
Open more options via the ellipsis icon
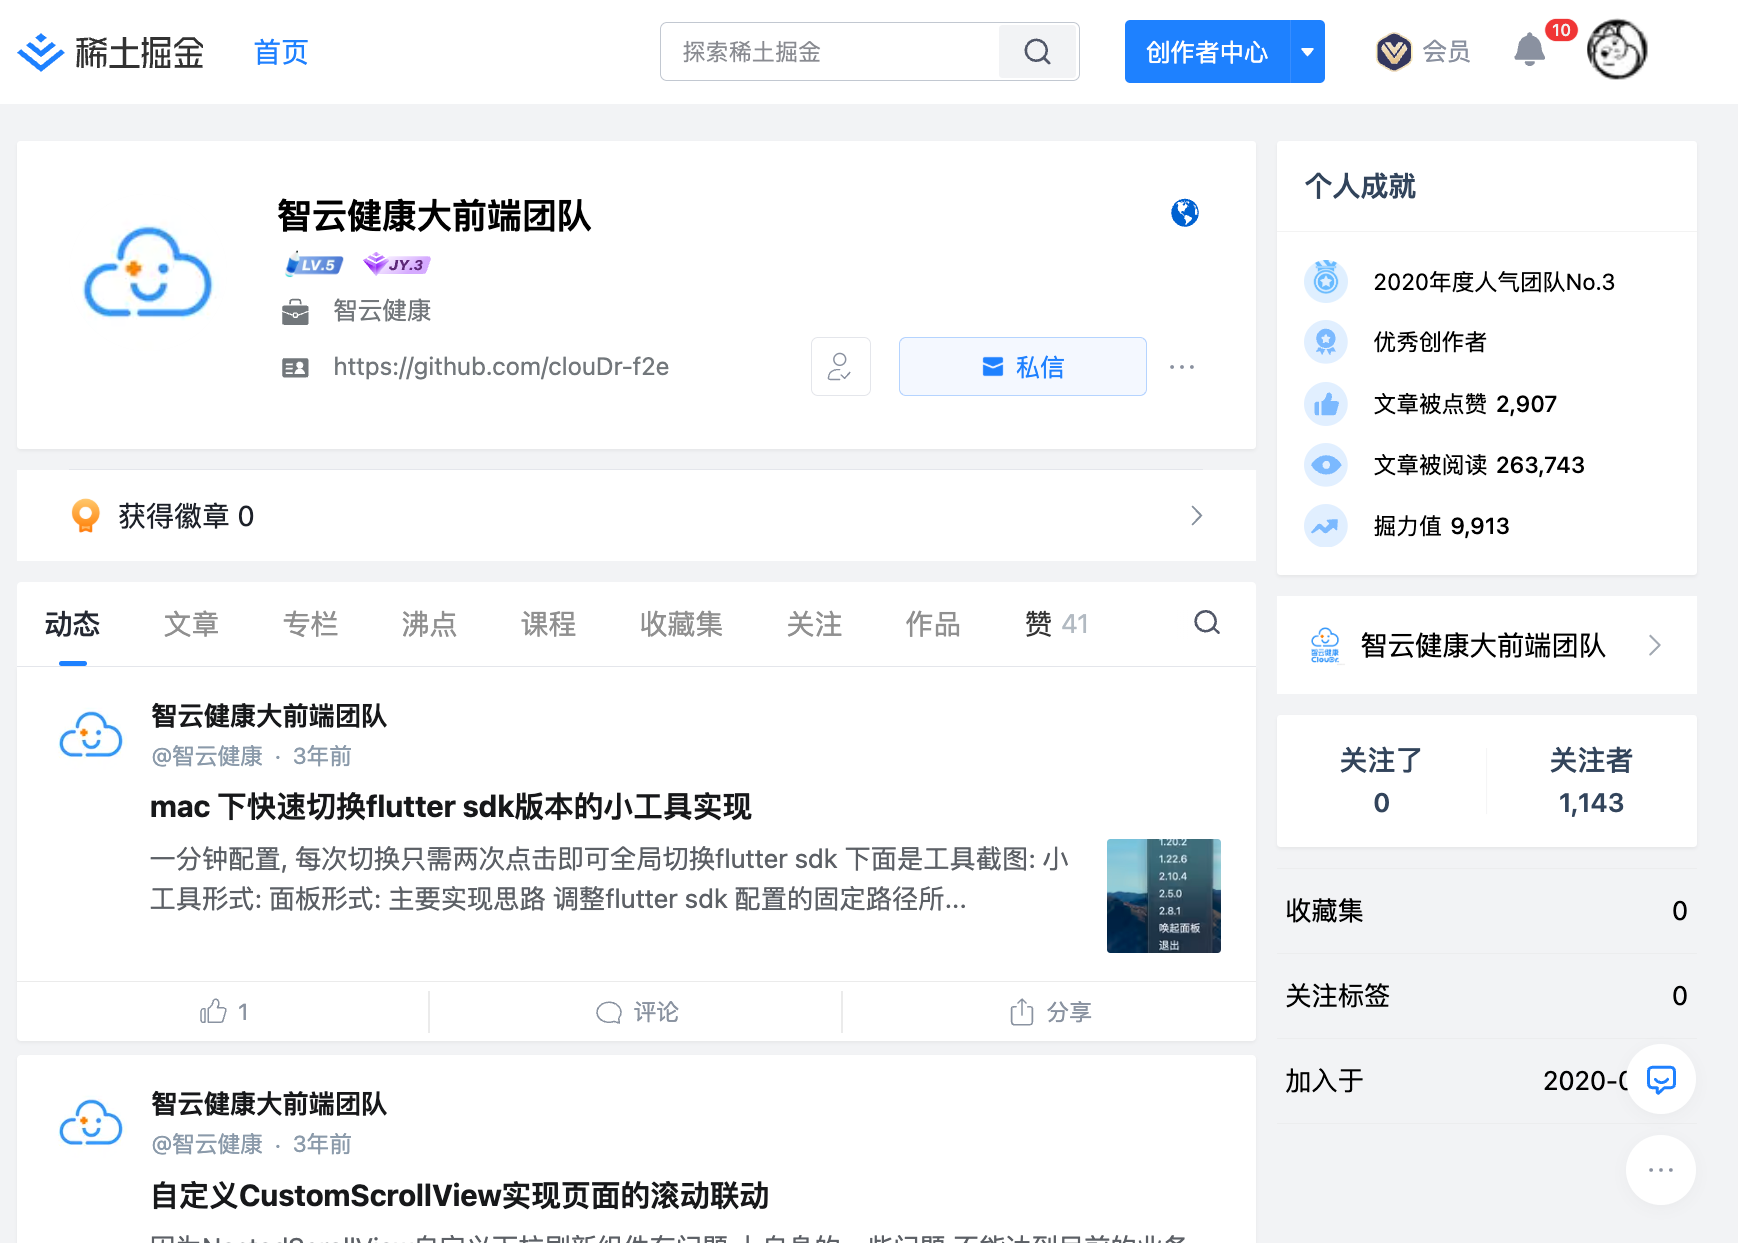1182,367
